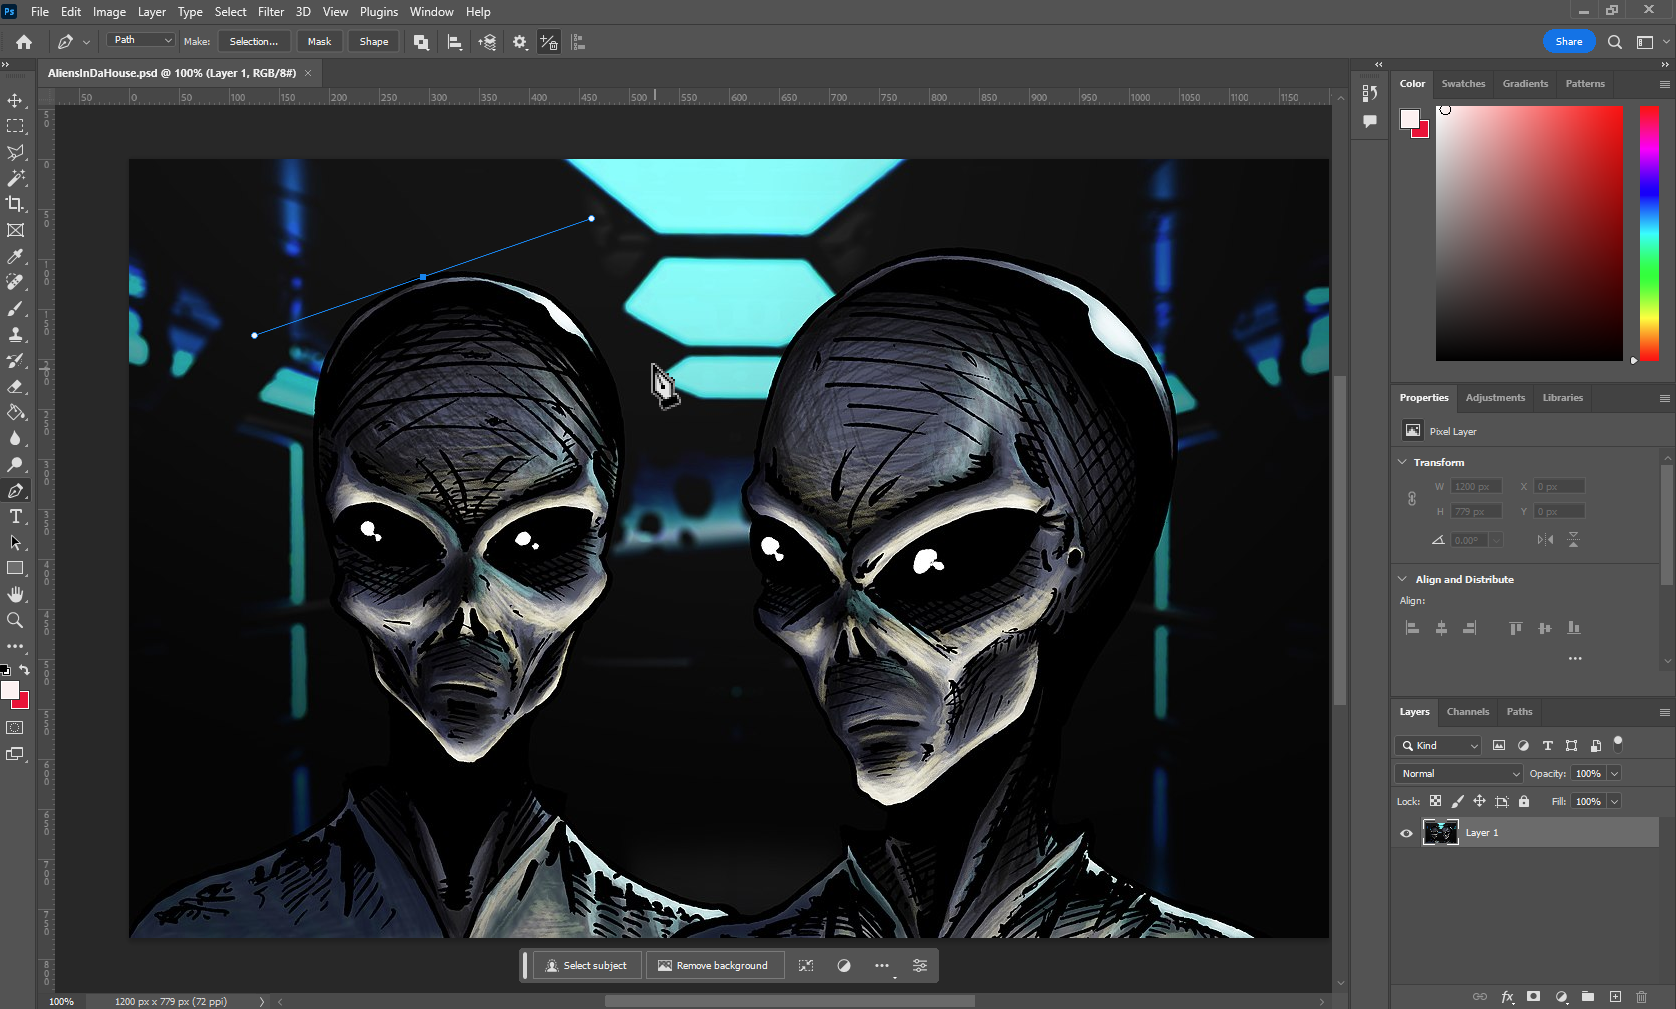This screenshot has width=1676, height=1009.
Task: Select the Move tool
Action: pos(15,100)
